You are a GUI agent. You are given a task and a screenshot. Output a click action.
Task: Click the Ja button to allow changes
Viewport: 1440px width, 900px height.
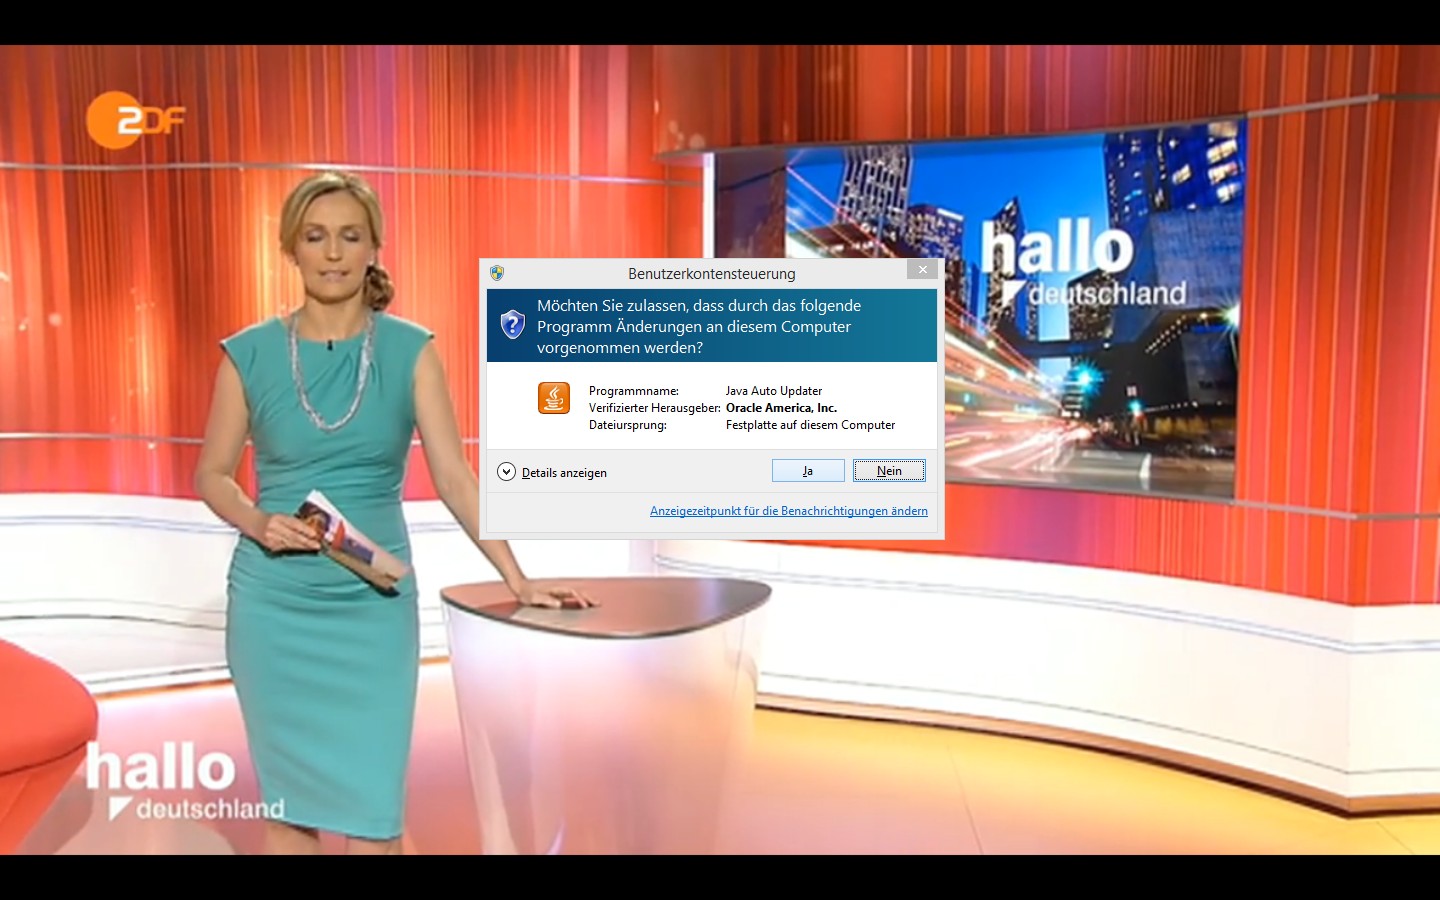808,471
